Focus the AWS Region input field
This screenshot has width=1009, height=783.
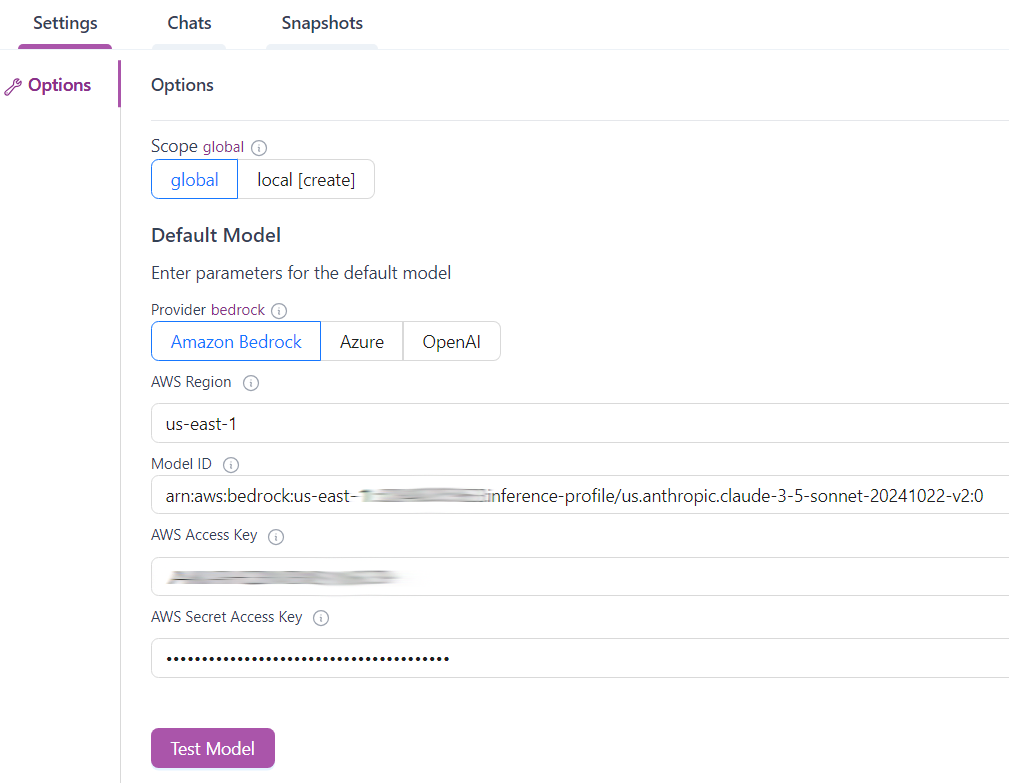pos(580,423)
